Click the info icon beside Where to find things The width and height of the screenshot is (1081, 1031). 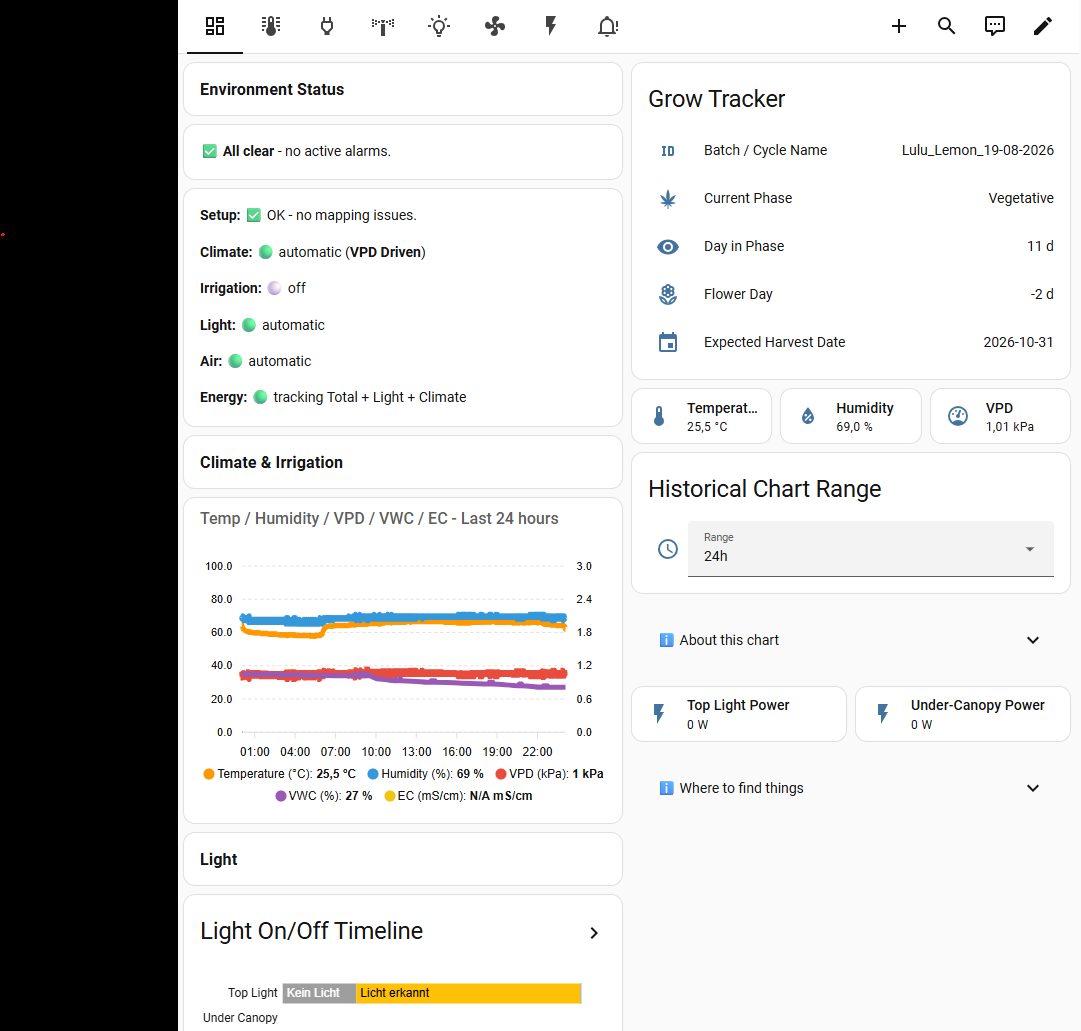[666, 788]
